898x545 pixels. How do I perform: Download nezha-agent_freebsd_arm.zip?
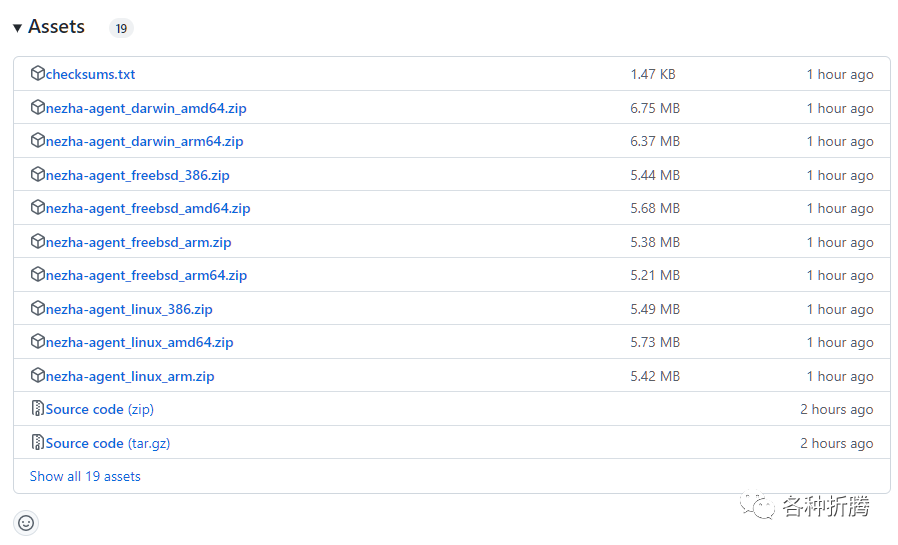pyautogui.click(x=139, y=242)
